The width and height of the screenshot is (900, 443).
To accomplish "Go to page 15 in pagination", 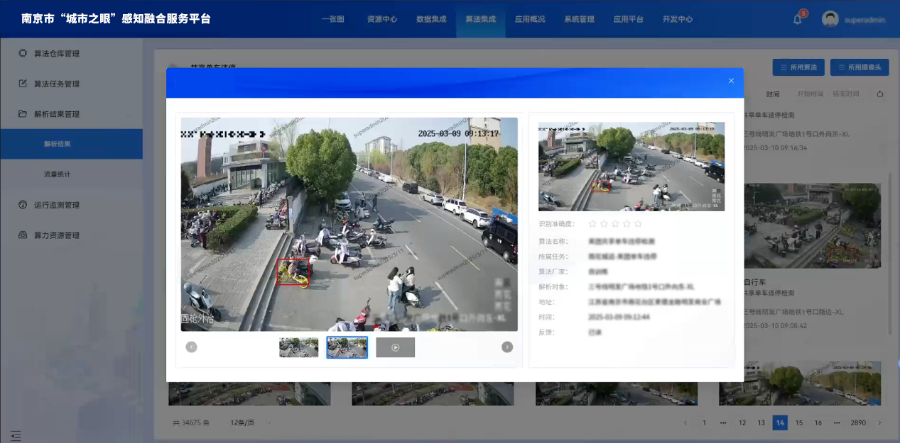I will tap(799, 423).
